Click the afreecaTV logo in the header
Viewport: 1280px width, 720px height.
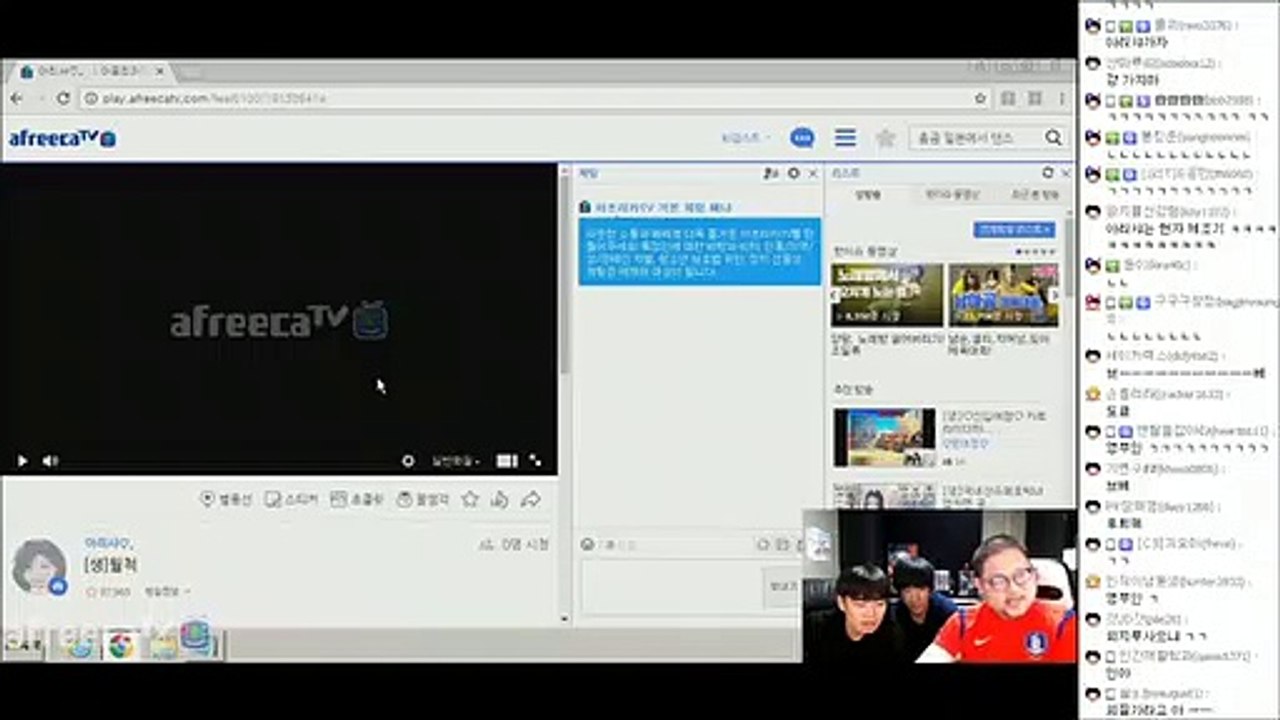[x=62, y=138]
